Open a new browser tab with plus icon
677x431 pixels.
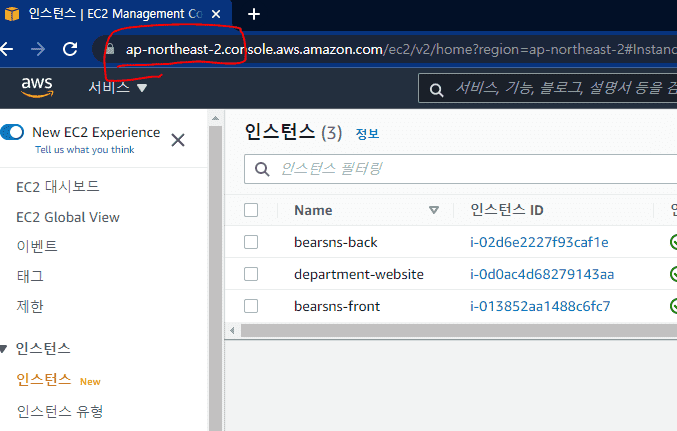click(254, 14)
